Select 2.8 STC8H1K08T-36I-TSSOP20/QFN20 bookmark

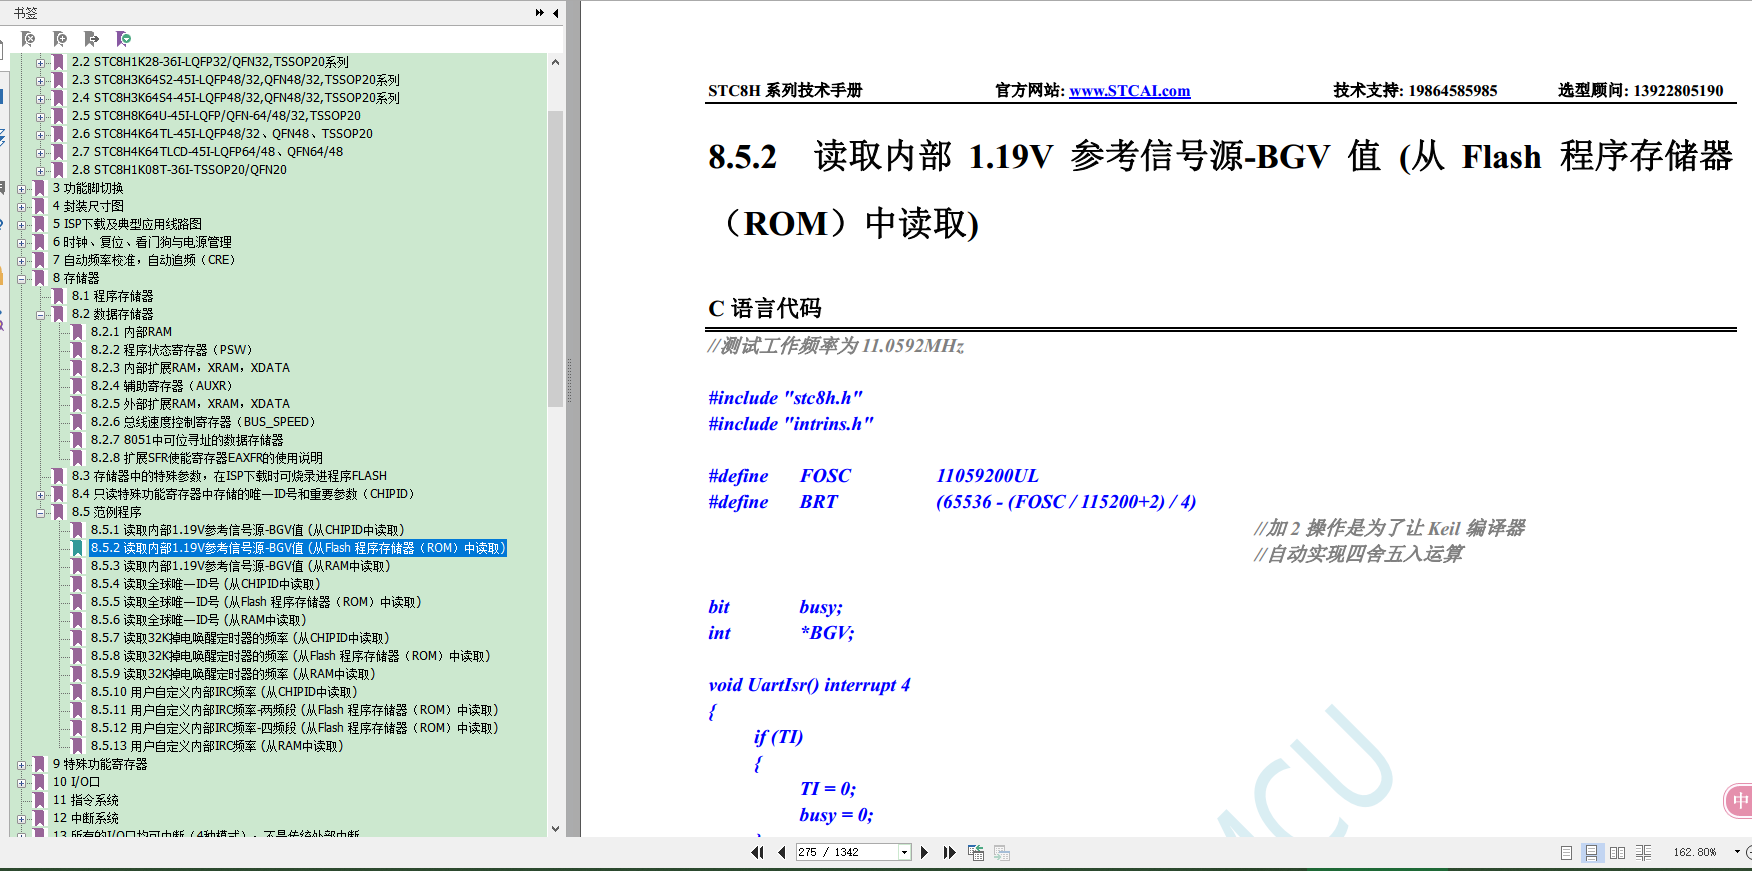179,170
